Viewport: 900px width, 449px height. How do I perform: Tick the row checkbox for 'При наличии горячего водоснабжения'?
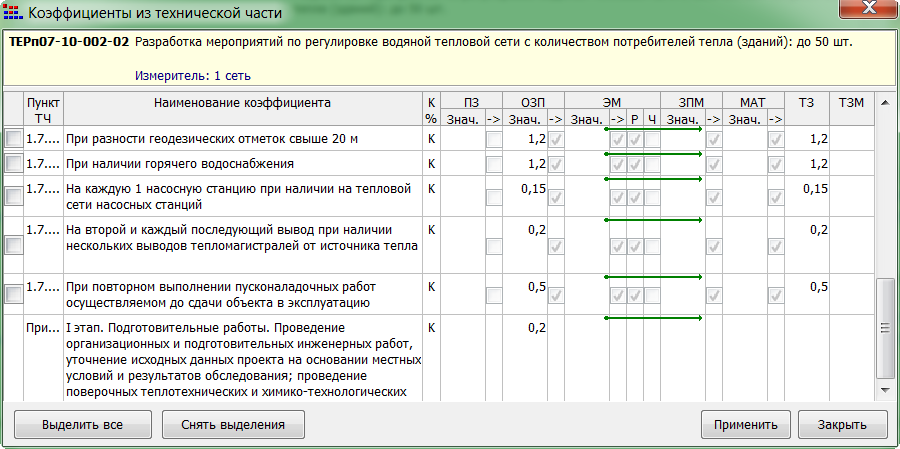(x=13, y=164)
